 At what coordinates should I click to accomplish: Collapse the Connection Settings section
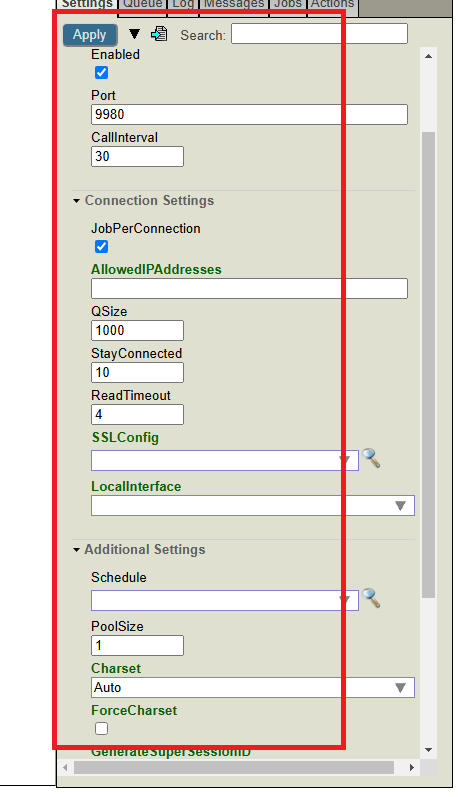point(143,201)
